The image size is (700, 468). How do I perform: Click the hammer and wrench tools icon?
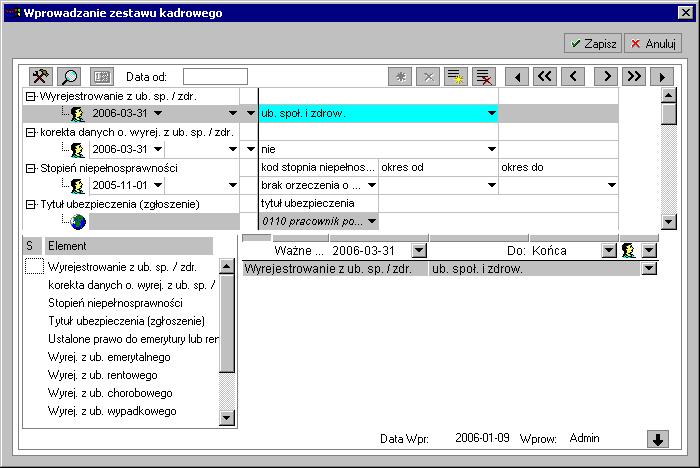point(41,77)
